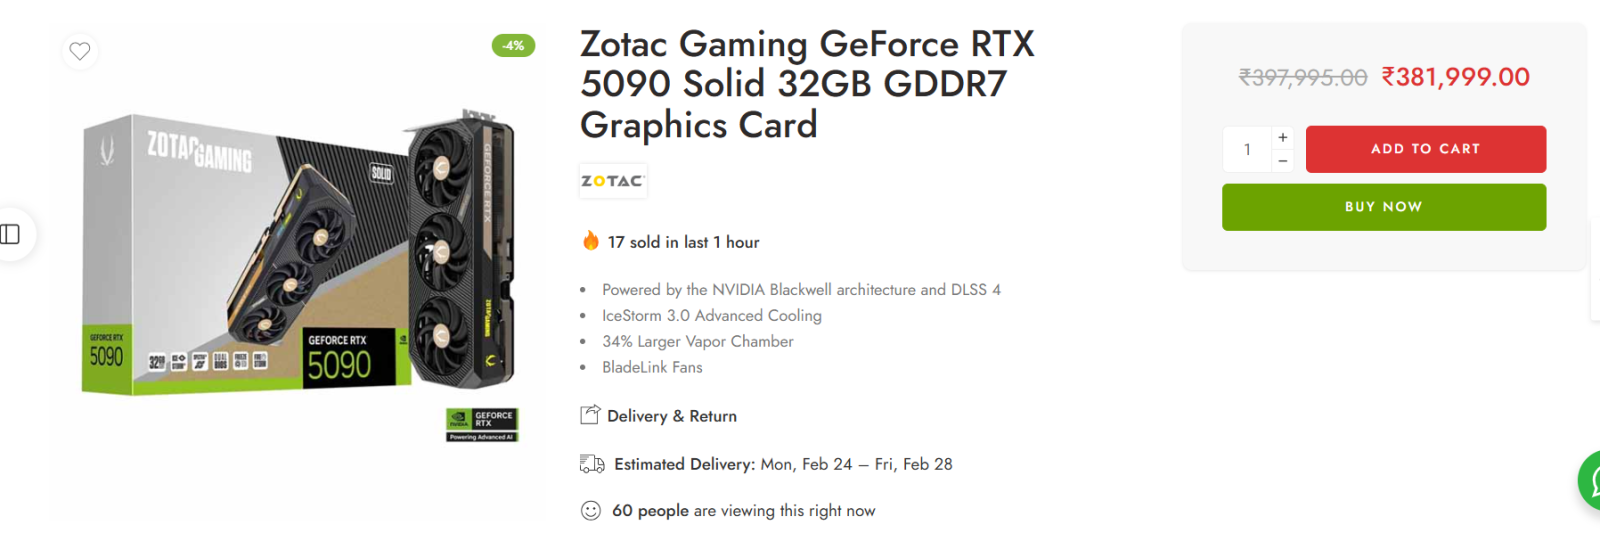Click the delivery truck icon
Viewport: 1600px width, 533px height.
pyautogui.click(x=592, y=464)
